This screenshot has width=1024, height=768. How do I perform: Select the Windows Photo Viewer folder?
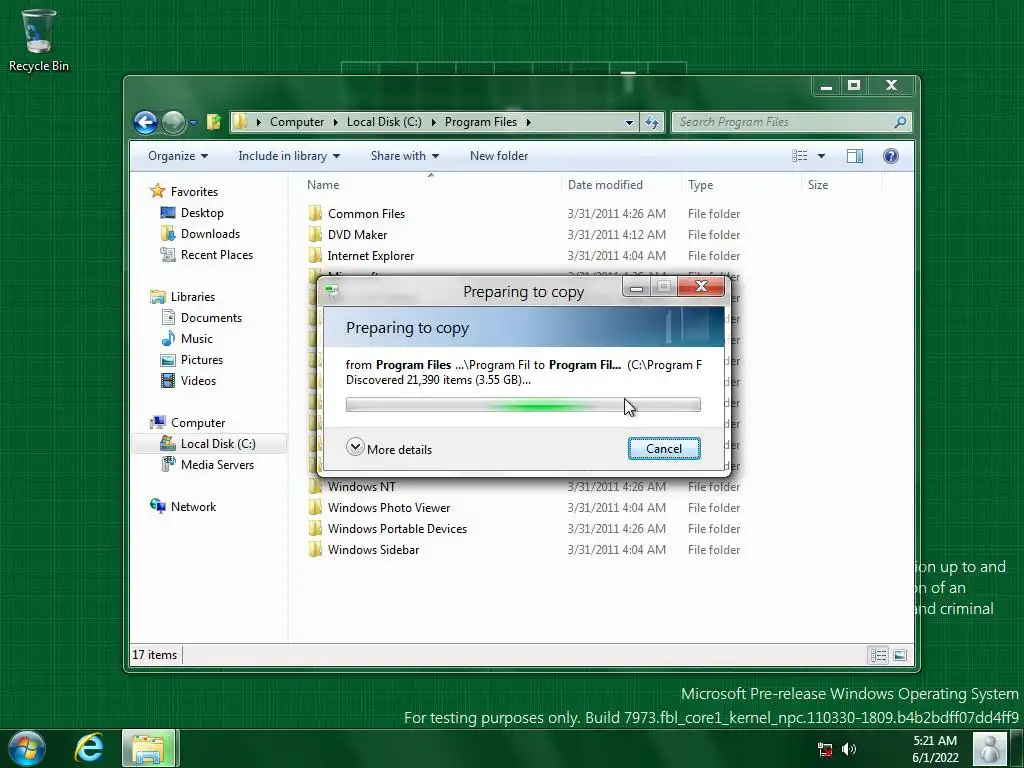click(389, 507)
